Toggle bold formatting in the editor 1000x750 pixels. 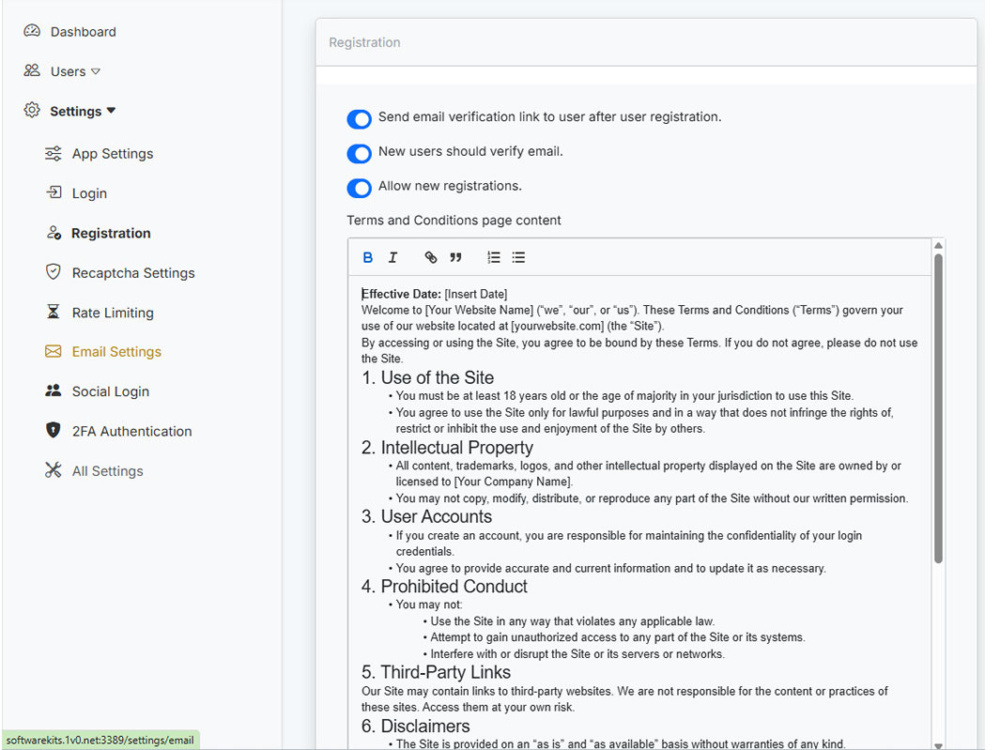pos(368,258)
